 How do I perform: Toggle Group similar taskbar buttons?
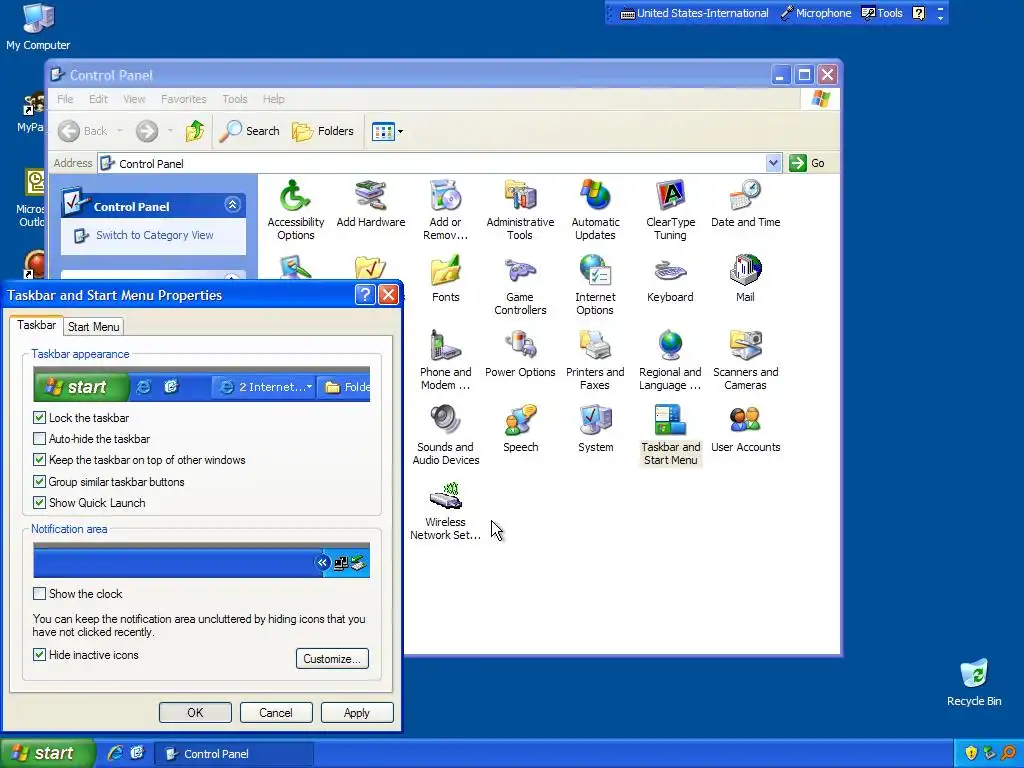(x=39, y=482)
